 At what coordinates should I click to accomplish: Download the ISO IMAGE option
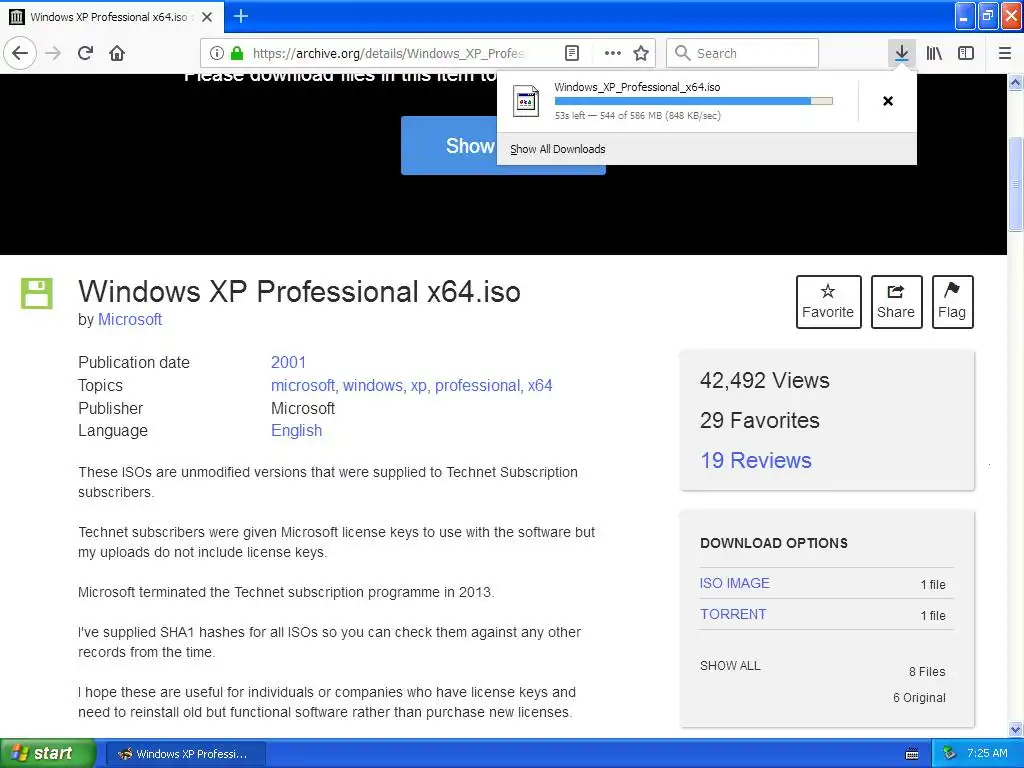point(735,583)
